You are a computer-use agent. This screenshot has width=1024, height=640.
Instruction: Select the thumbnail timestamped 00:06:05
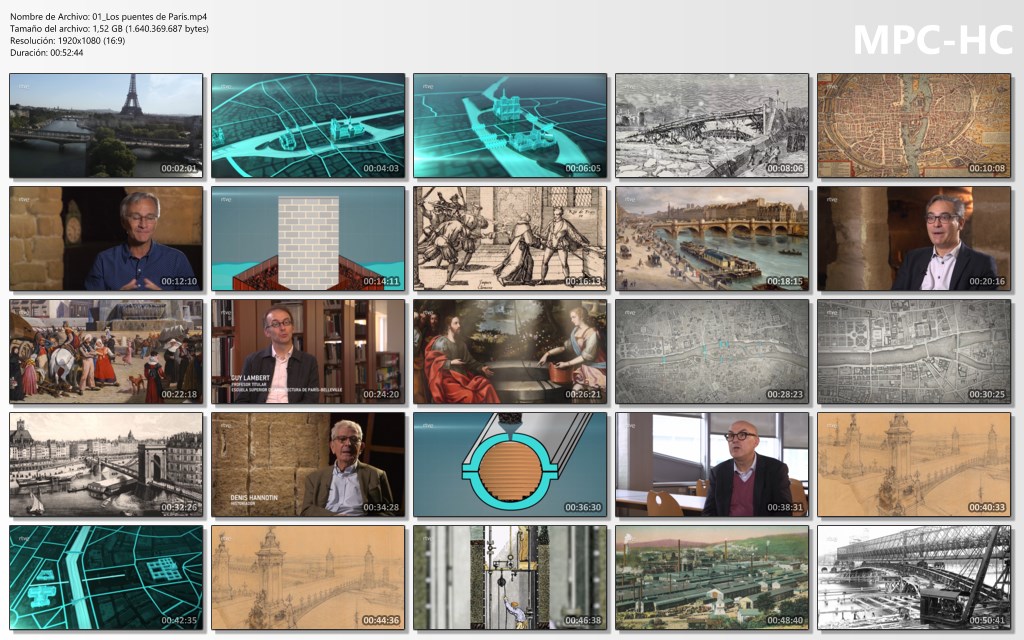pos(510,125)
